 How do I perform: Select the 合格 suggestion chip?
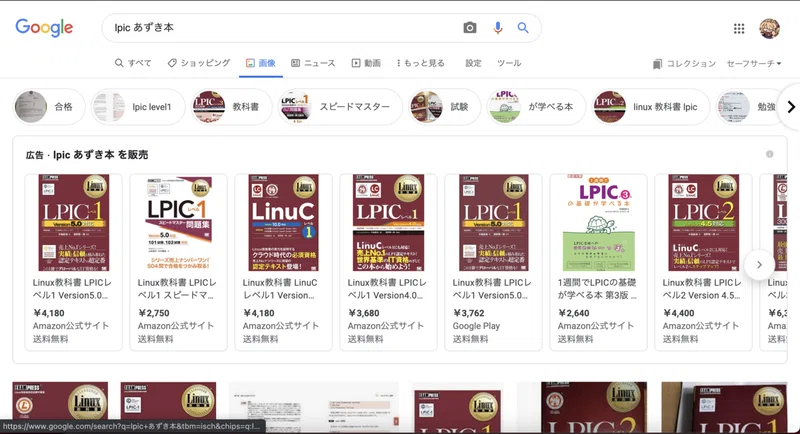click(49, 107)
